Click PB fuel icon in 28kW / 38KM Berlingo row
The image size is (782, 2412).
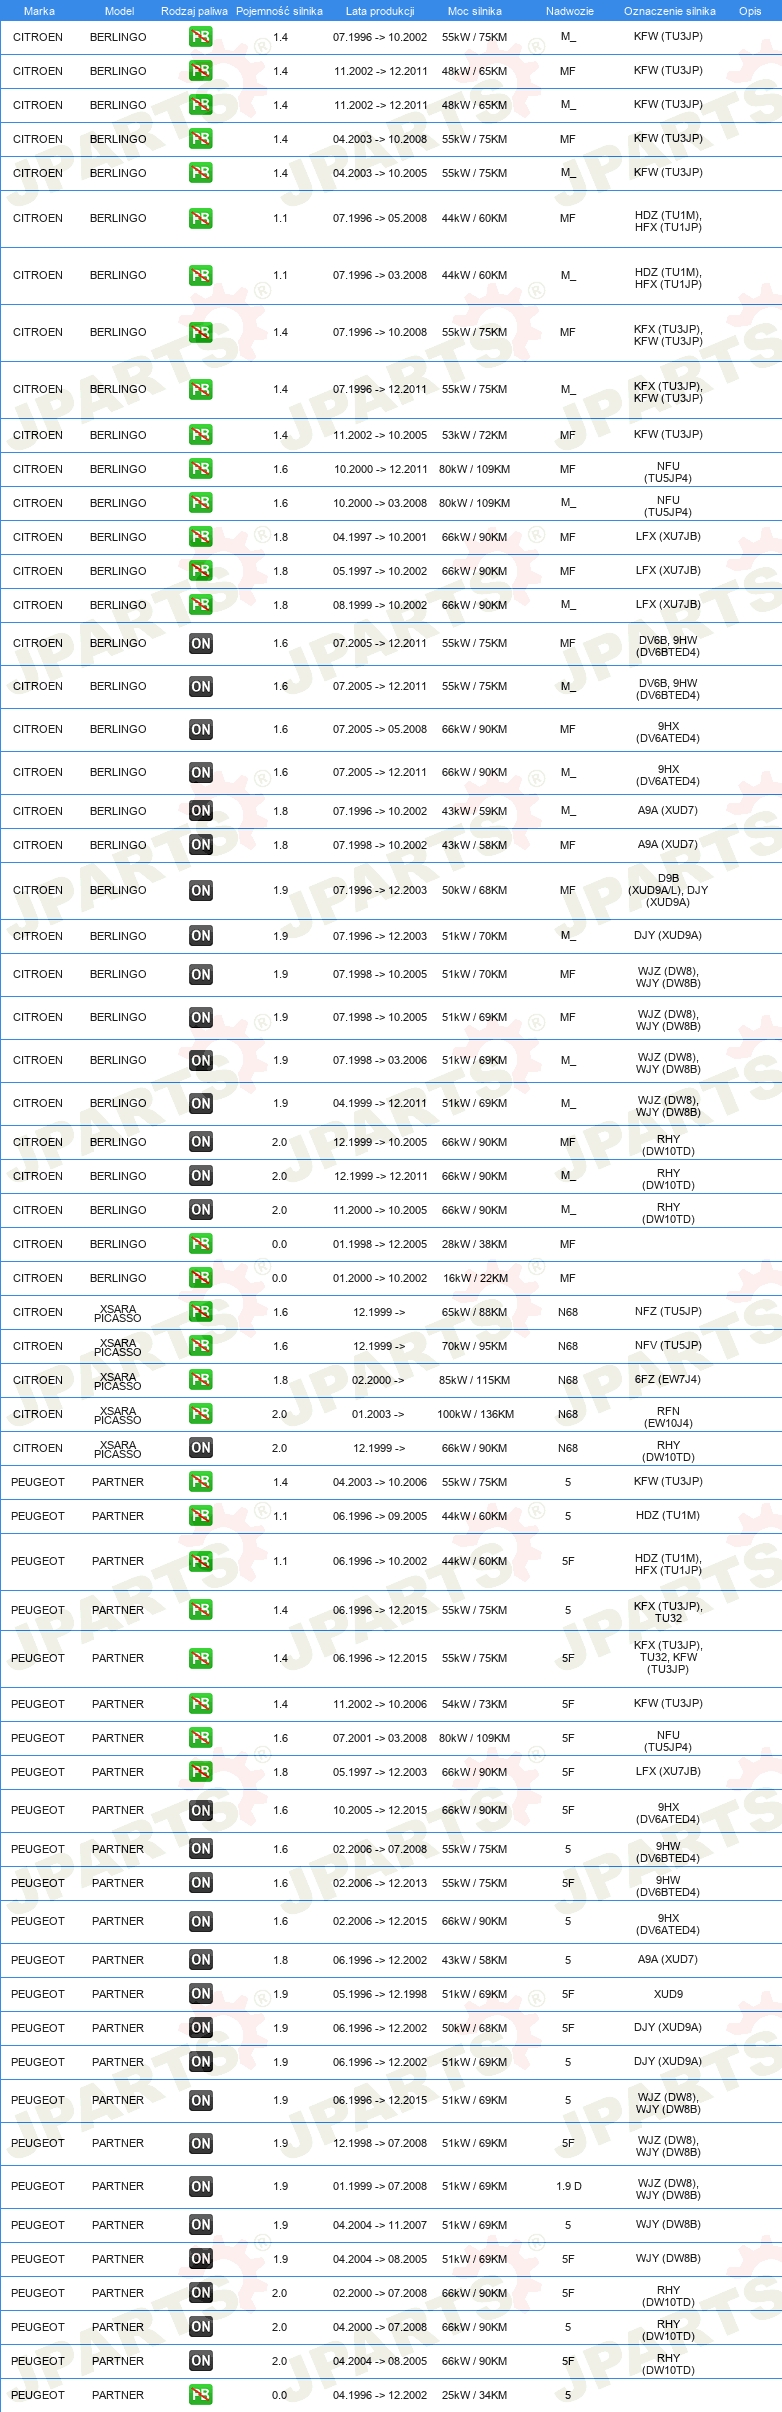click(x=201, y=1244)
